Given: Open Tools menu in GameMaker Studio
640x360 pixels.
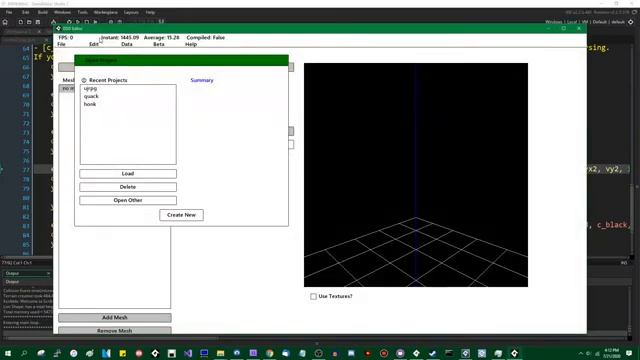Looking at the screenshot, I should click(82, 12).
